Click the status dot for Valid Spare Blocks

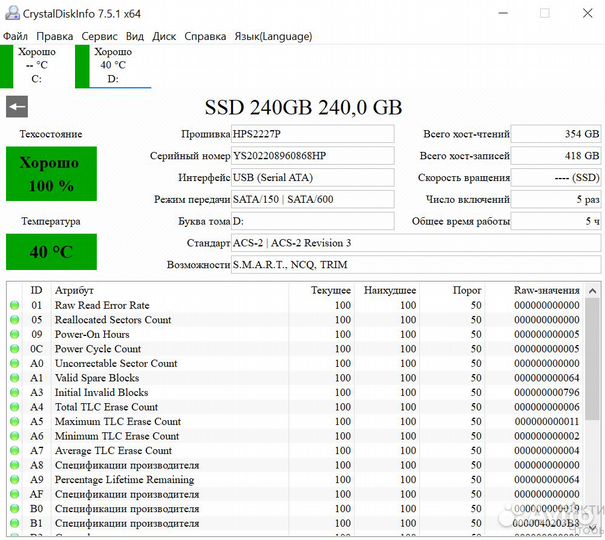point(15,378)
